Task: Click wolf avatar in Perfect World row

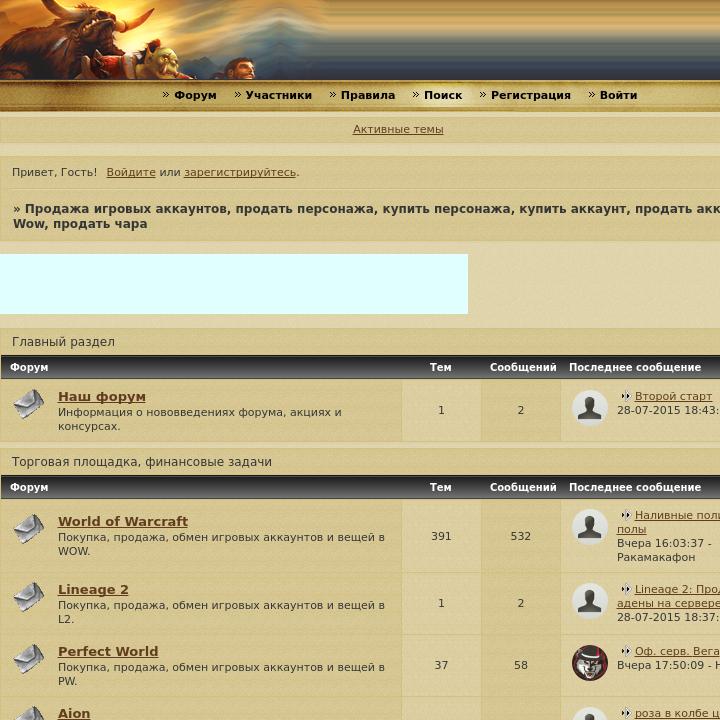Action: click(x=590, y=663)
